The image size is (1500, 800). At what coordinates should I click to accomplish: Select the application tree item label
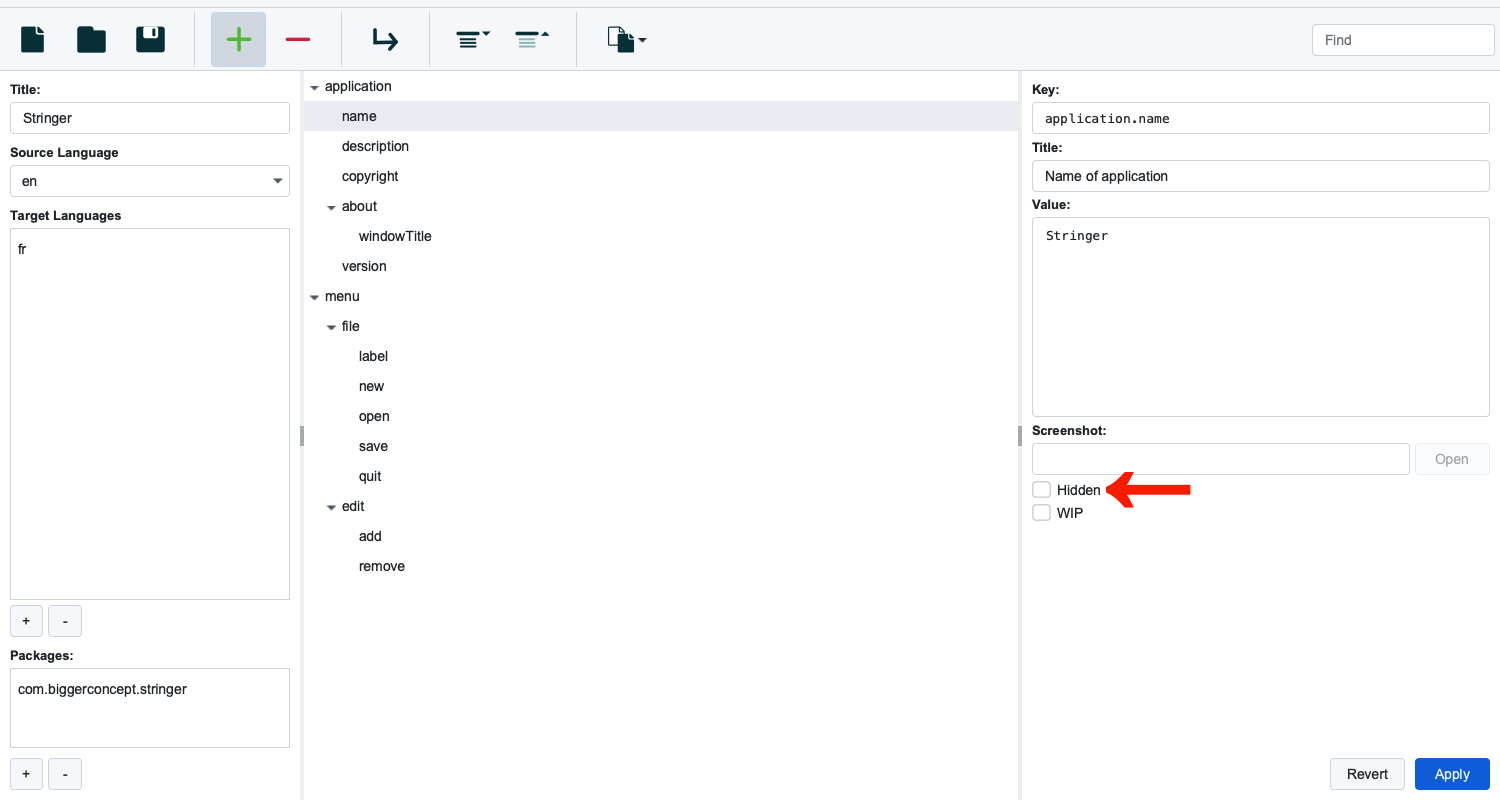pos(358,86)
